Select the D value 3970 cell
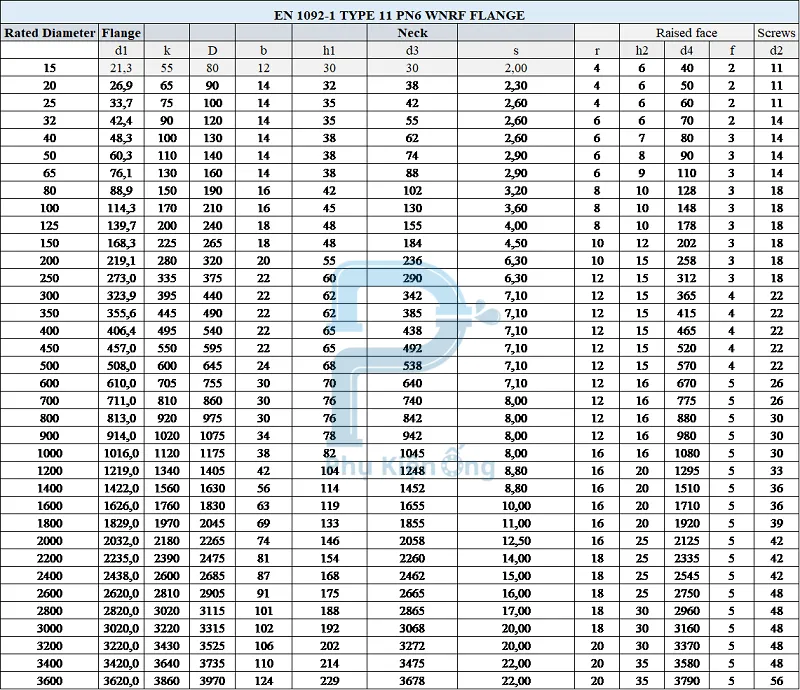This screenshot has width=800, height=690. click(212, 681)
